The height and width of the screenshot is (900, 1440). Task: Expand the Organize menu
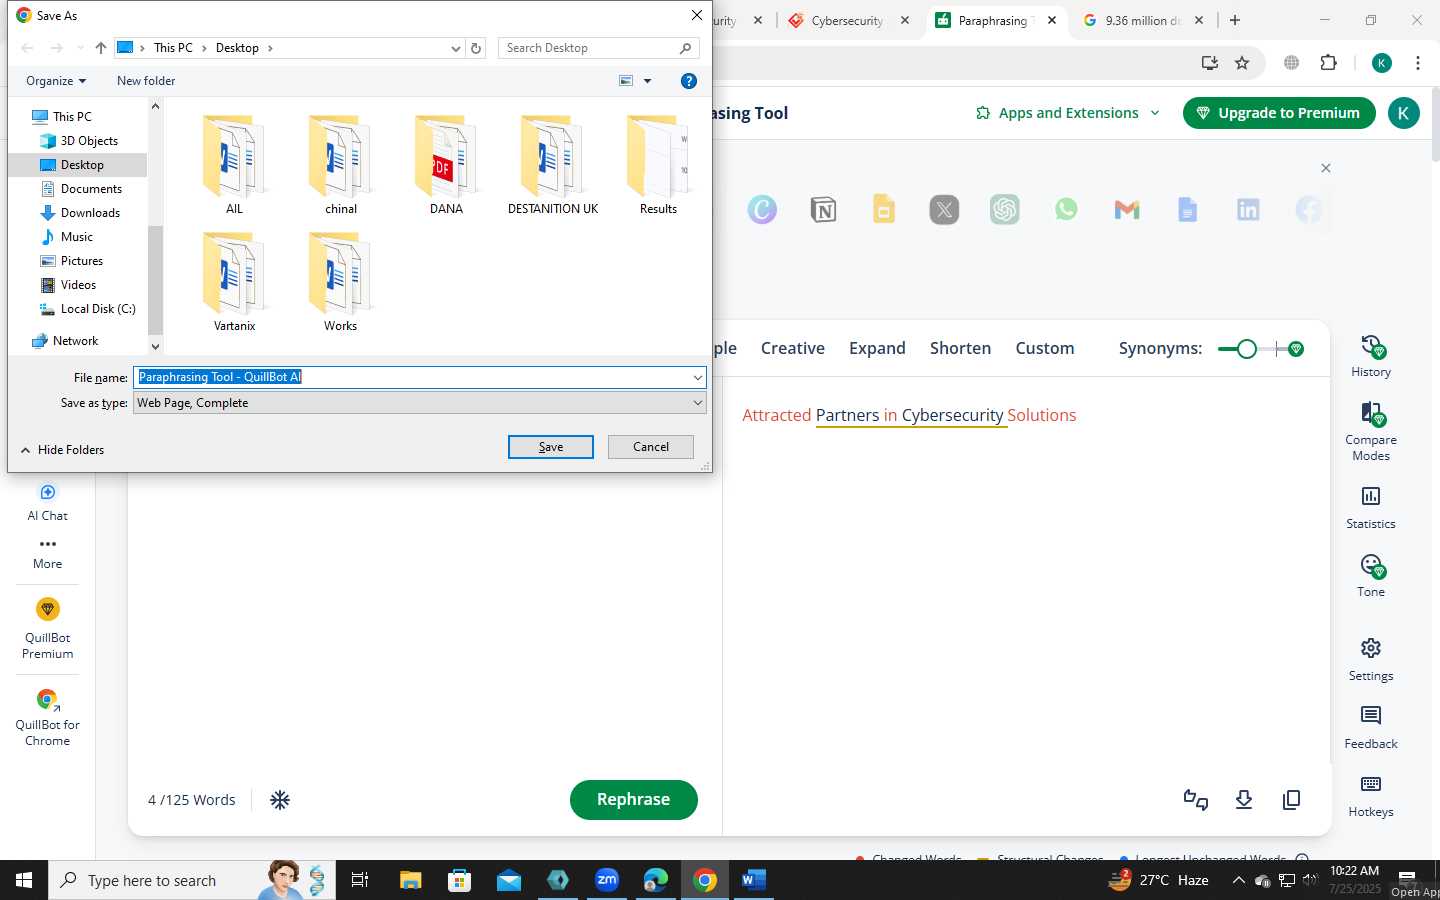point(56,81)
